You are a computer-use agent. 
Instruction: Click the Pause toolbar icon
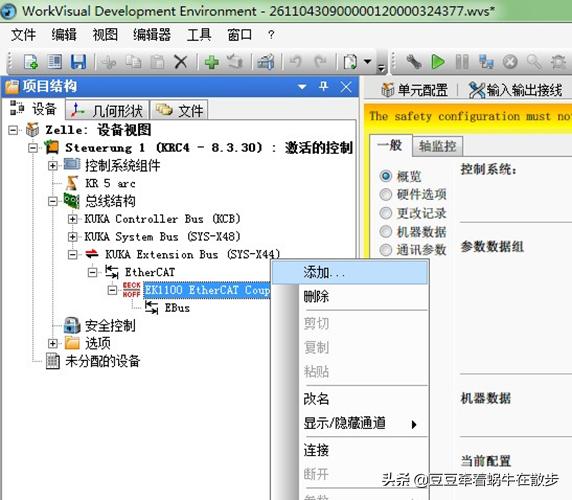pos(462,62)
